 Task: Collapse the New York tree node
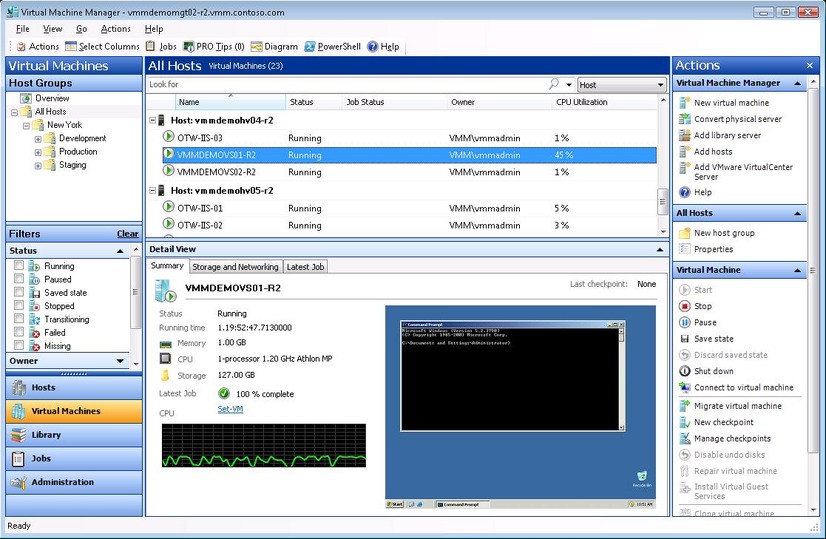tap(26, 126)
